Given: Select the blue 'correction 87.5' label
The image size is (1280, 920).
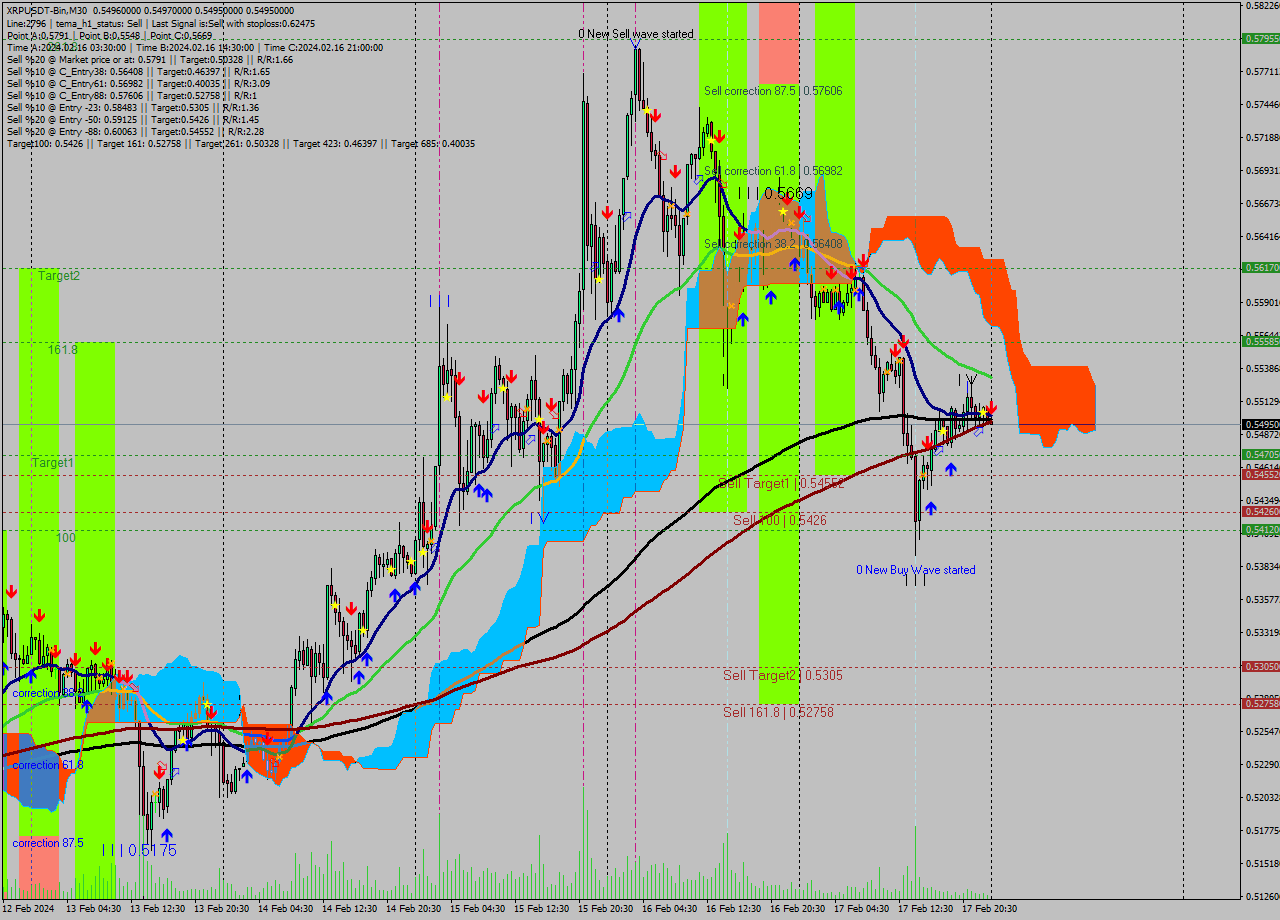Looking at the screenshot, I should (48, 843).
